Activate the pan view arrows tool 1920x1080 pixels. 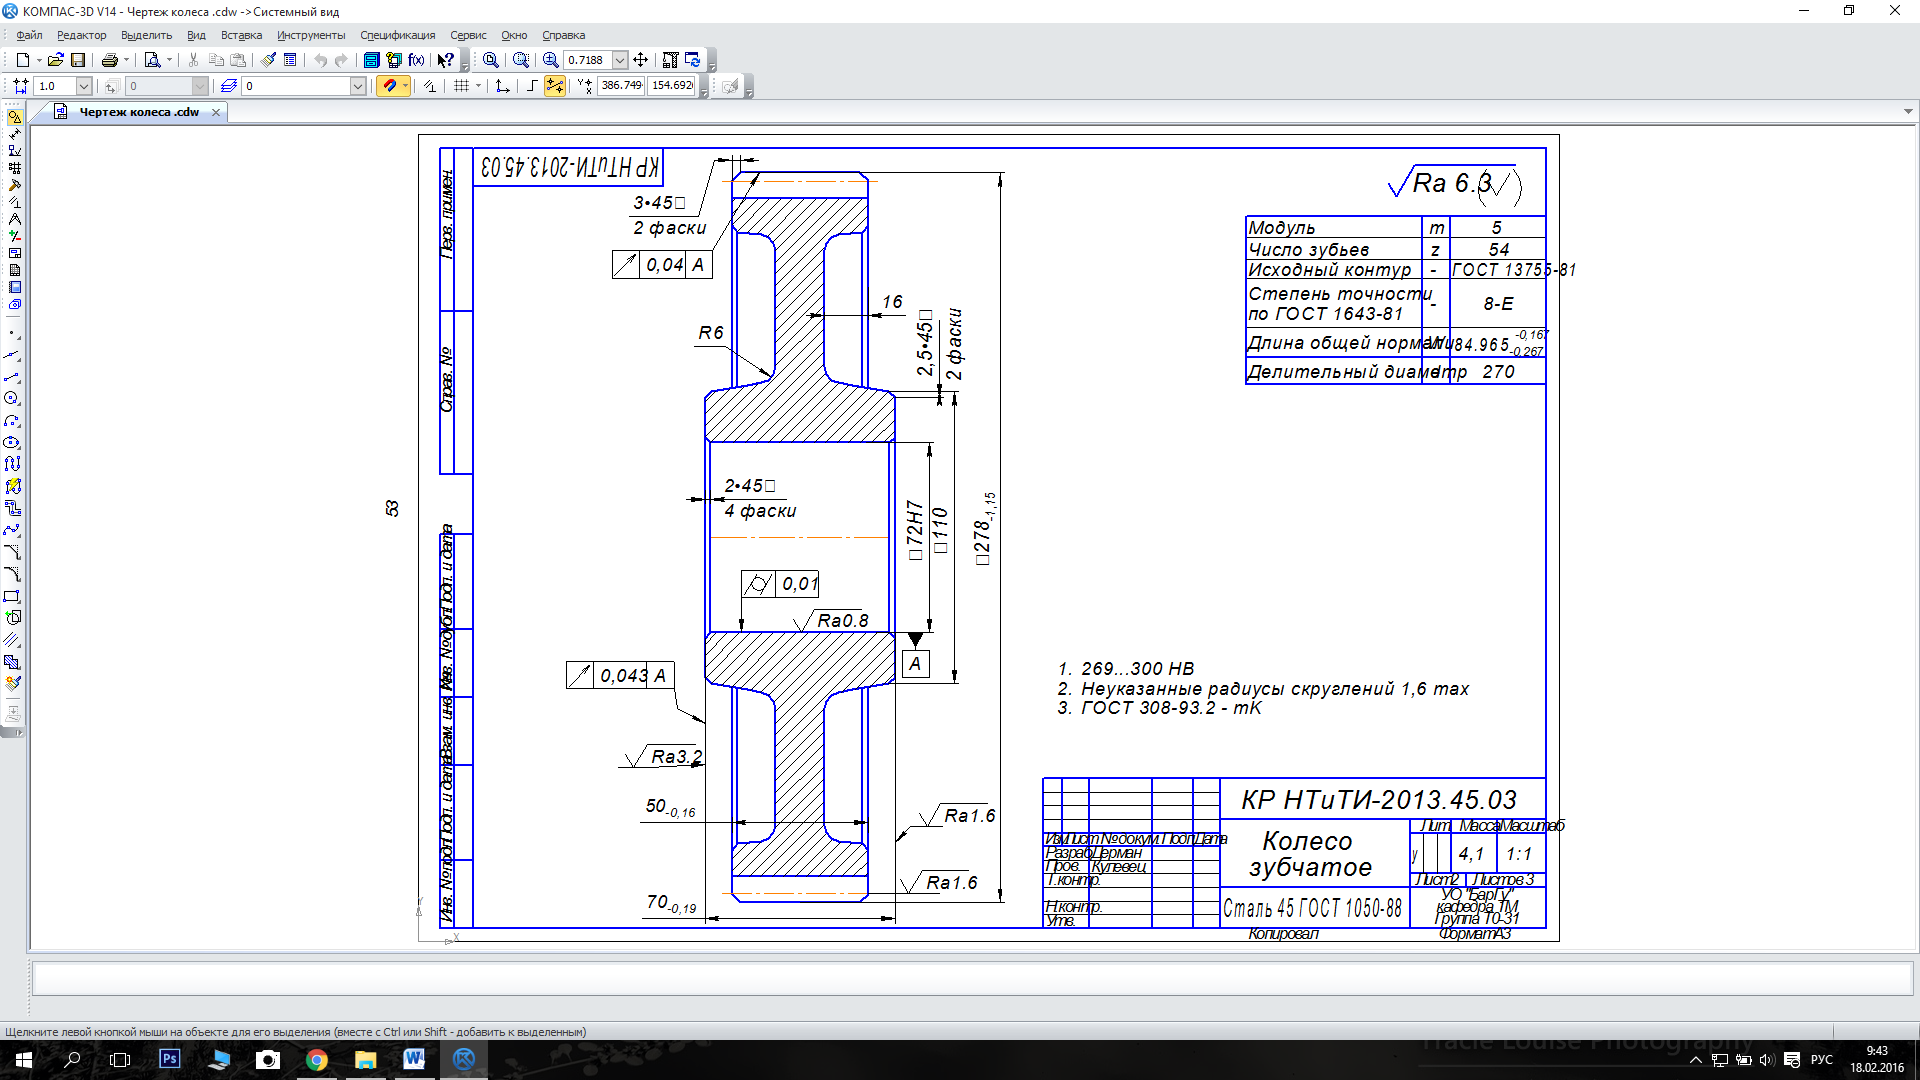[640, 60]
